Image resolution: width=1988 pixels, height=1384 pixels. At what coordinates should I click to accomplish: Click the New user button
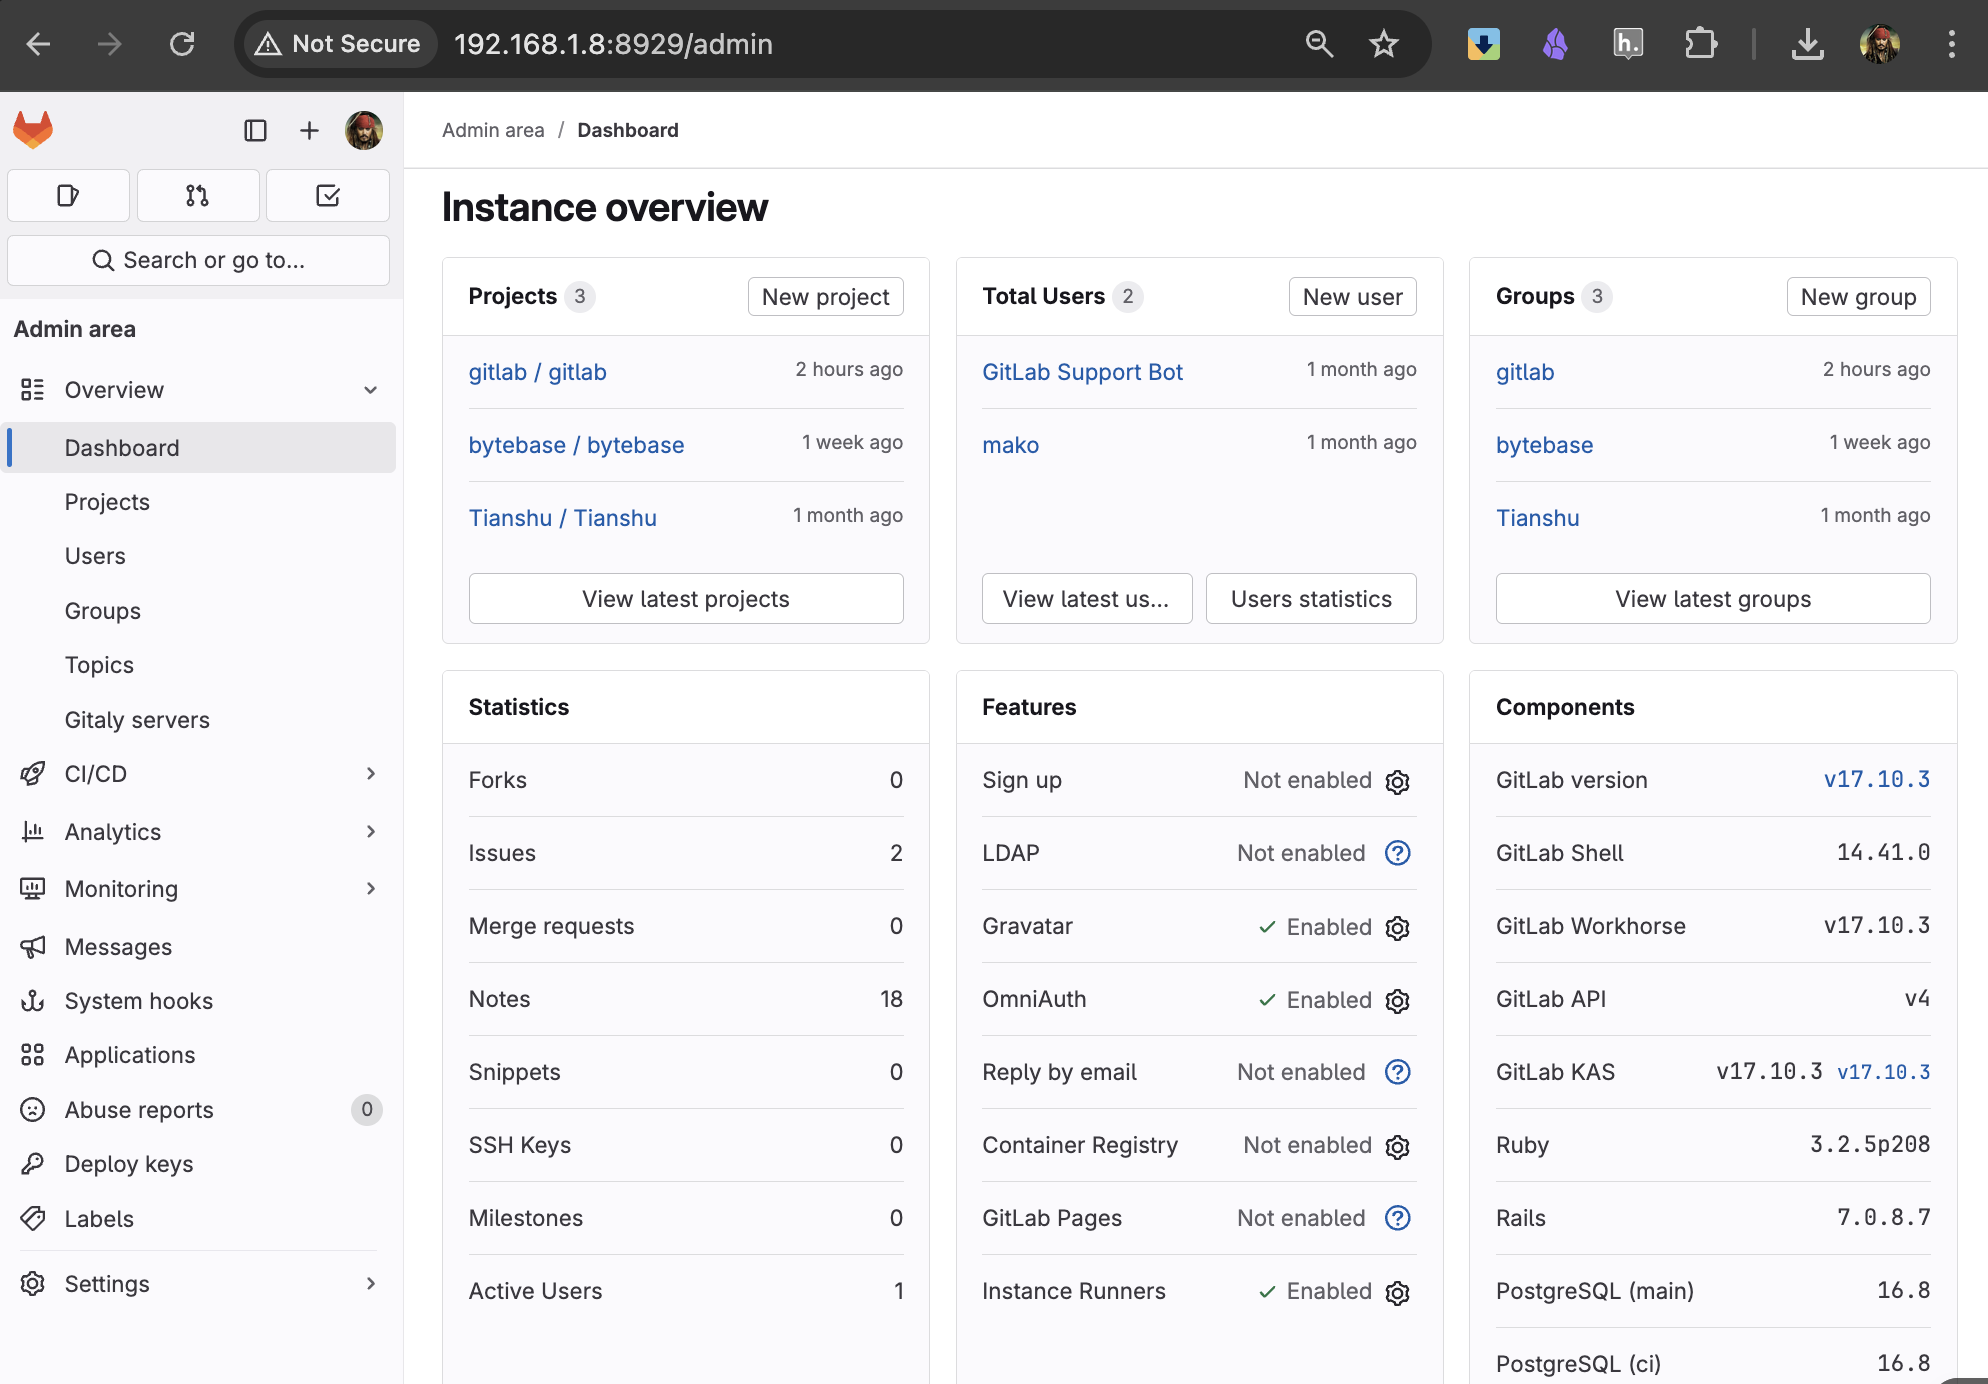[1352, 297]
